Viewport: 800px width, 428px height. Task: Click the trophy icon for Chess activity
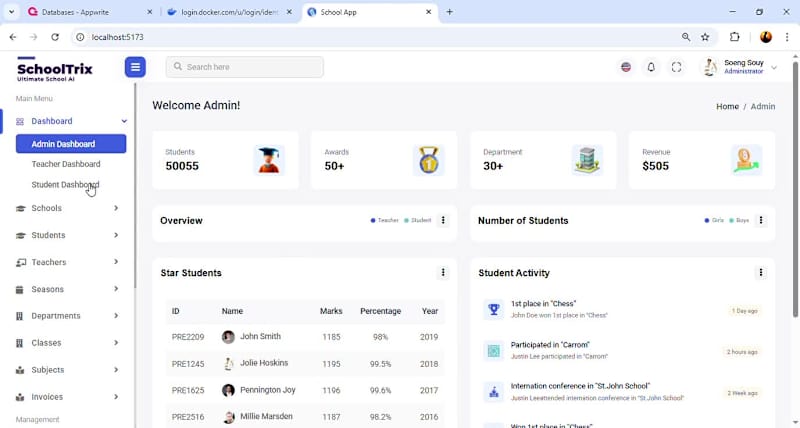pos(493,309)
